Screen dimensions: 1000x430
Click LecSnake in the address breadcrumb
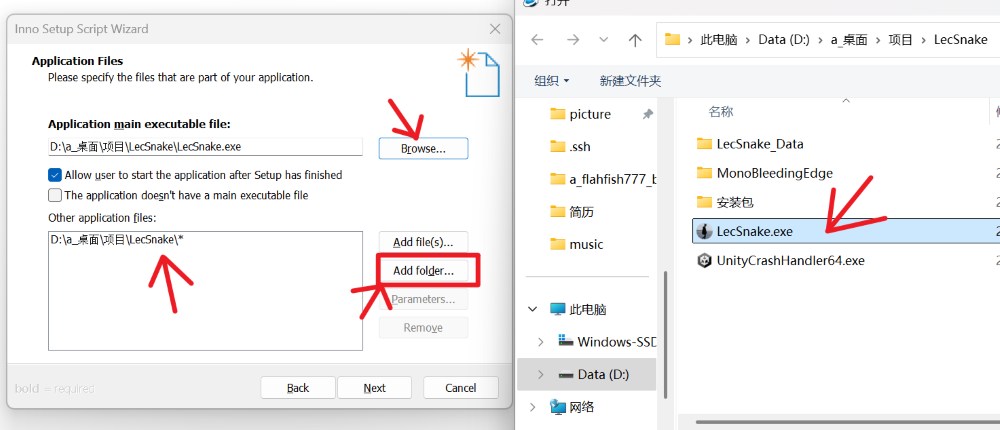click(960, 40)
